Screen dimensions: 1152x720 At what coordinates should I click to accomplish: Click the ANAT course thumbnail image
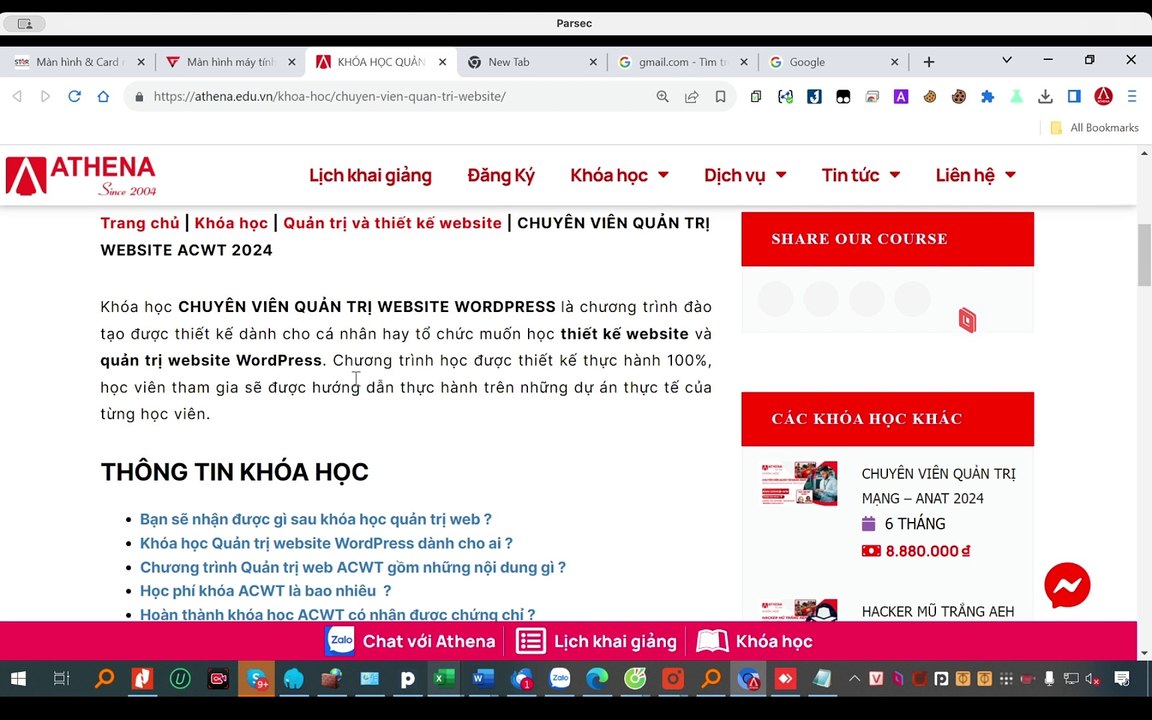point(799,483)
